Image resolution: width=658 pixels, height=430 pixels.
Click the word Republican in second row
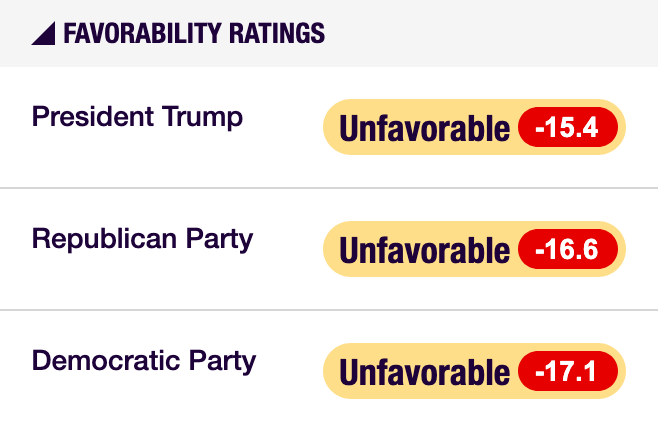pyautogui.click(x=104, y=239)
